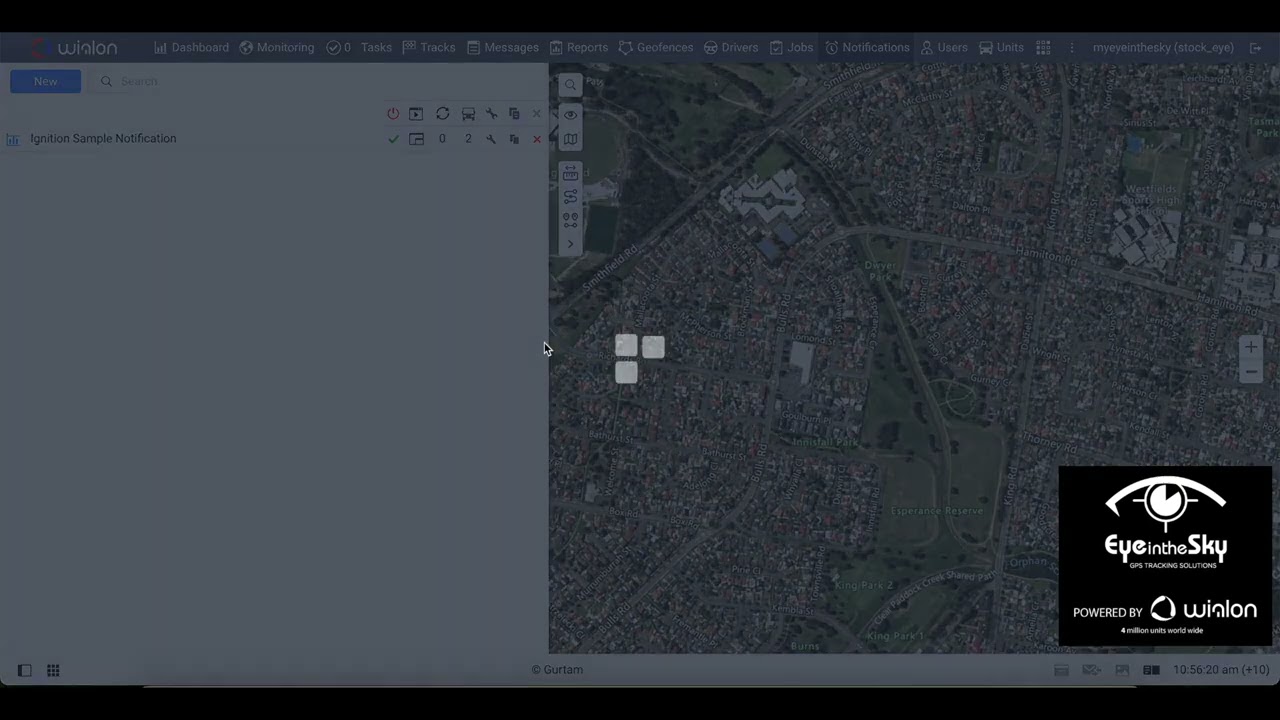Image resolution: width=1280 pixels, height=720 pixels.
Task: Expand the map tools with chevron arrow
Action: pyautogui.click(x=570, y=244)
